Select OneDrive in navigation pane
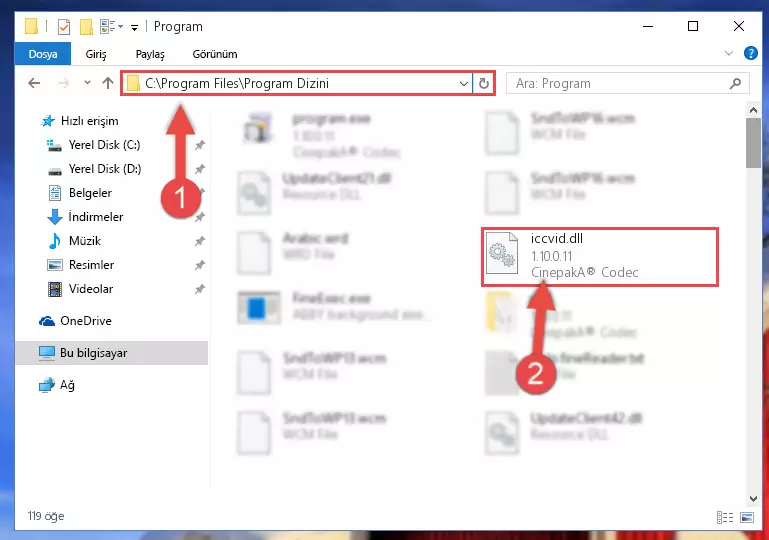 pyautogui.click(x=86, y=321)
